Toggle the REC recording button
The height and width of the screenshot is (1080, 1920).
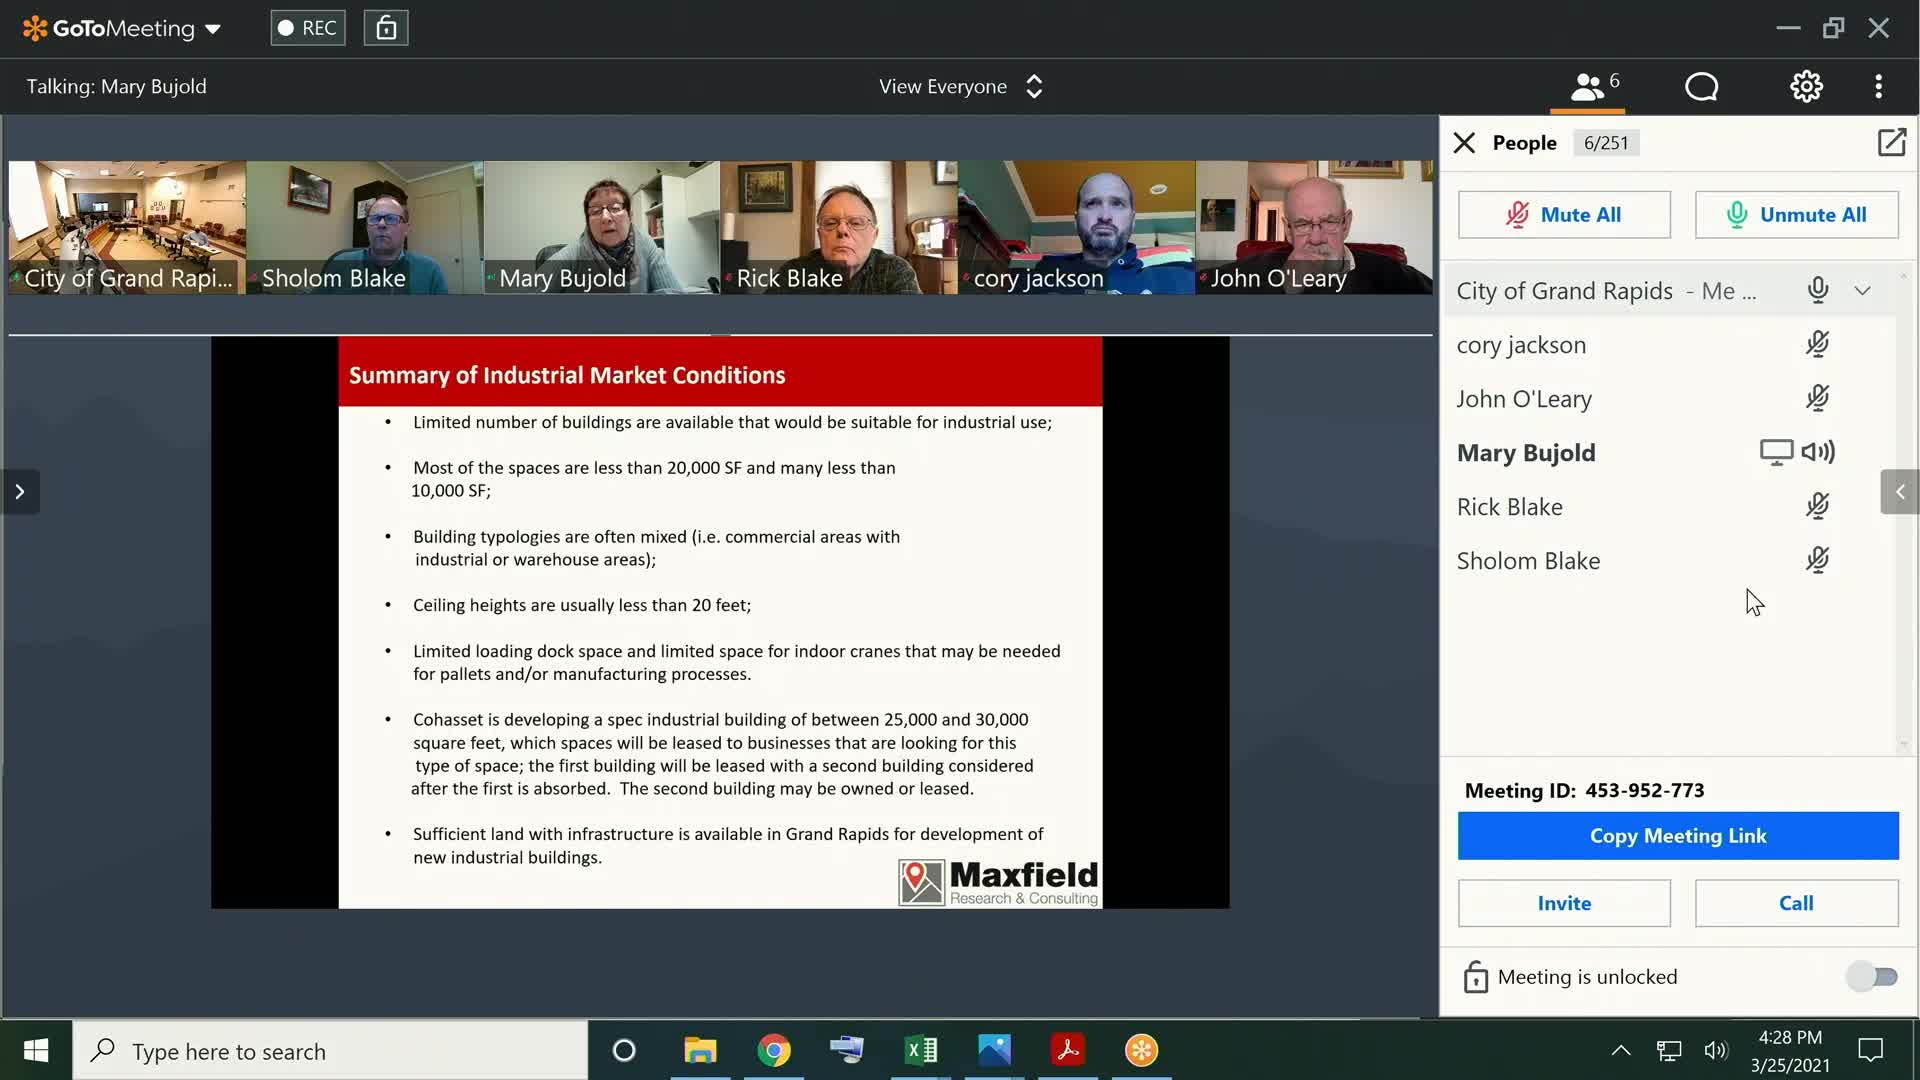tap(308, 28)
